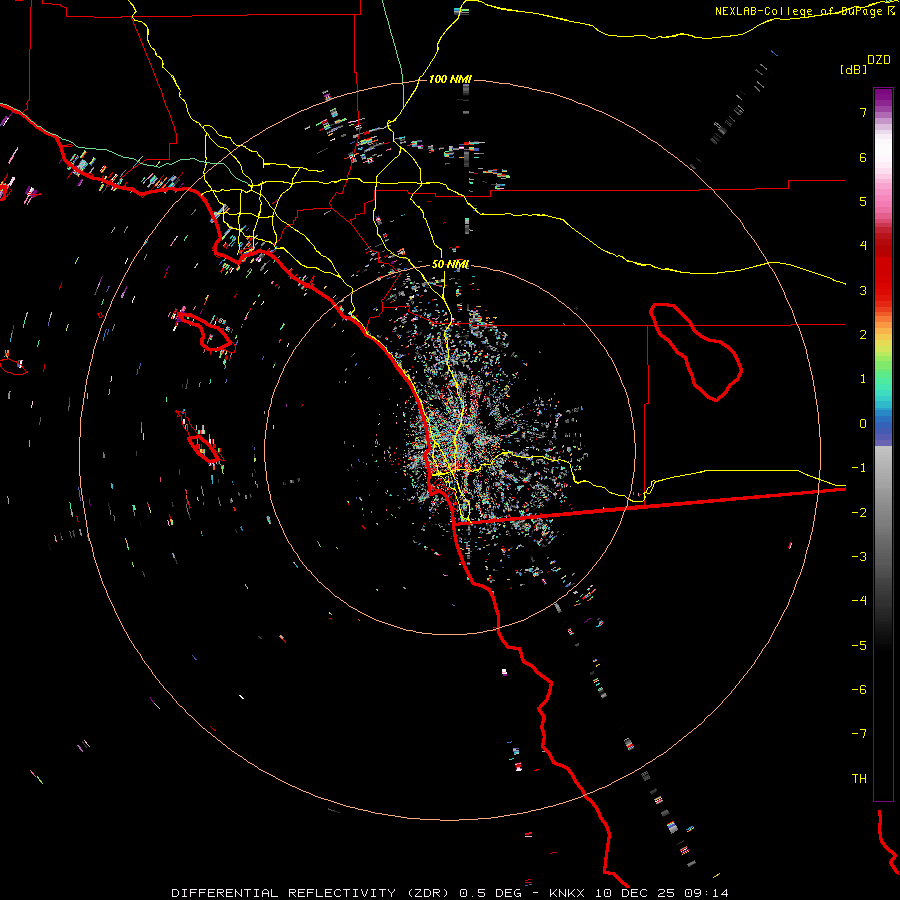Screen dimensions: 900x900
Task: Click the positive 5 scale value
Action: click(863, 201)
